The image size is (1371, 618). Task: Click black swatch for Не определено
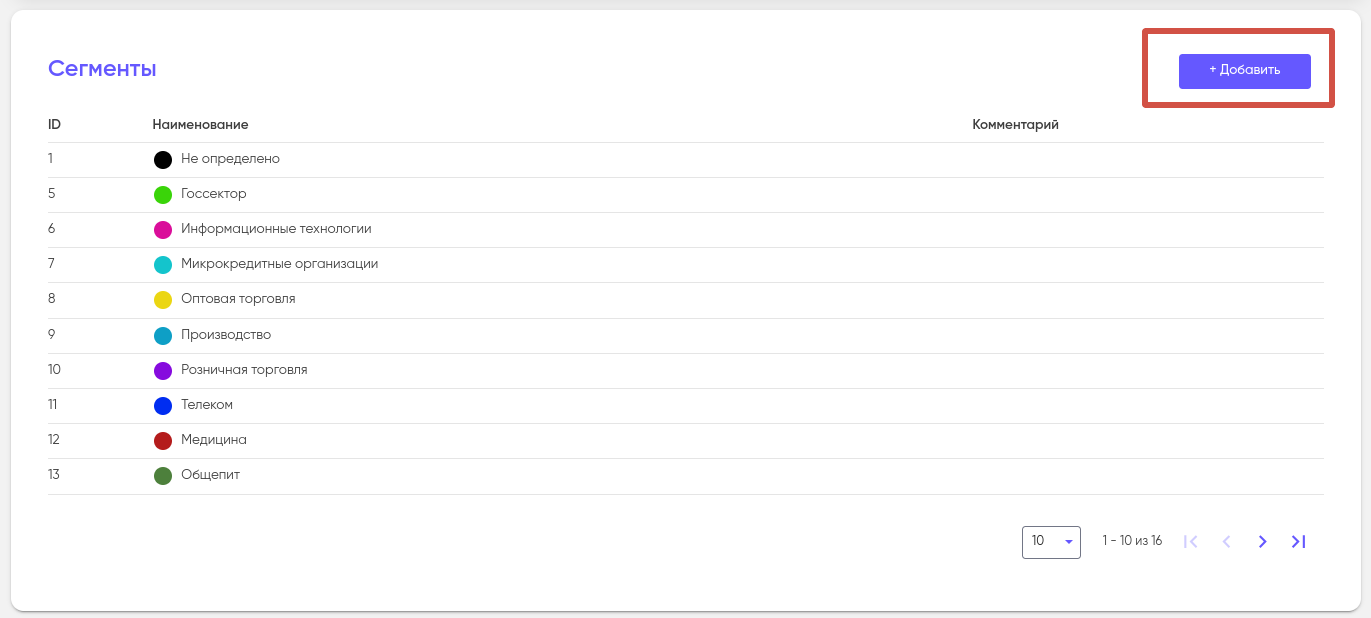[x=163, y=160]
